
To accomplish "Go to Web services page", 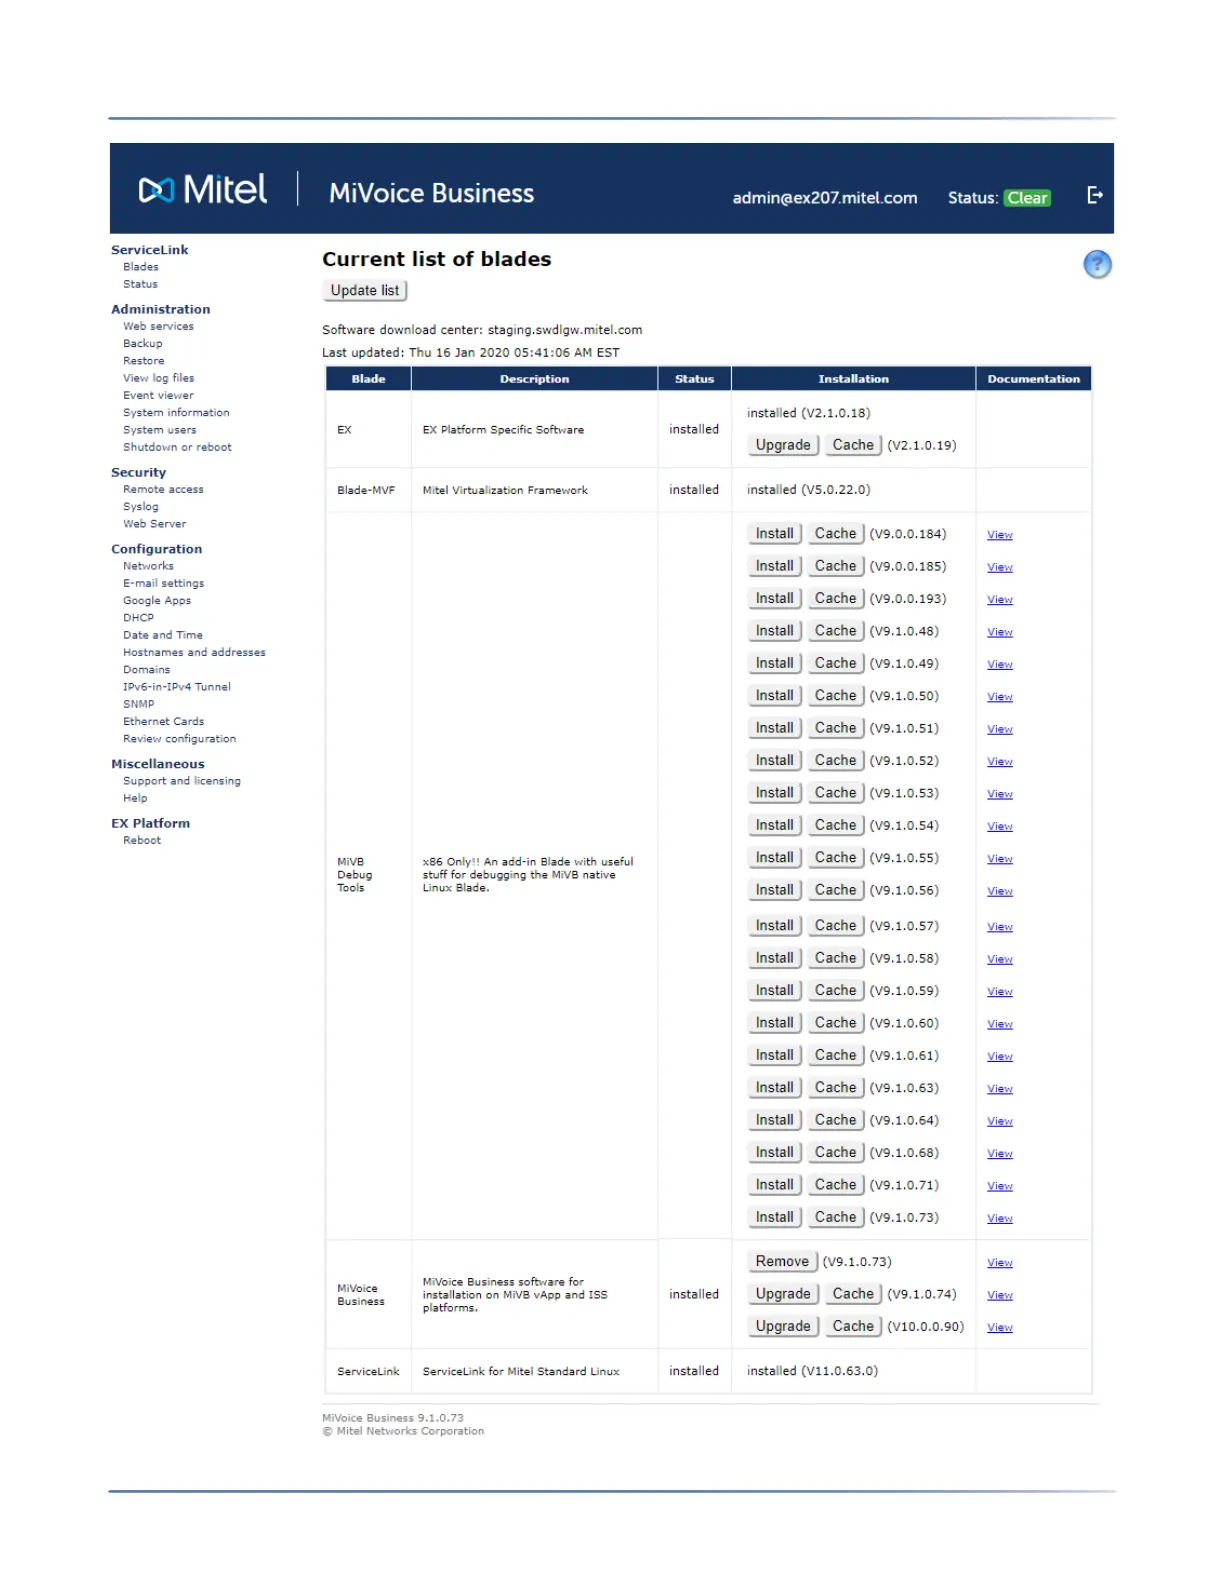I will click(x=158, y=326).
